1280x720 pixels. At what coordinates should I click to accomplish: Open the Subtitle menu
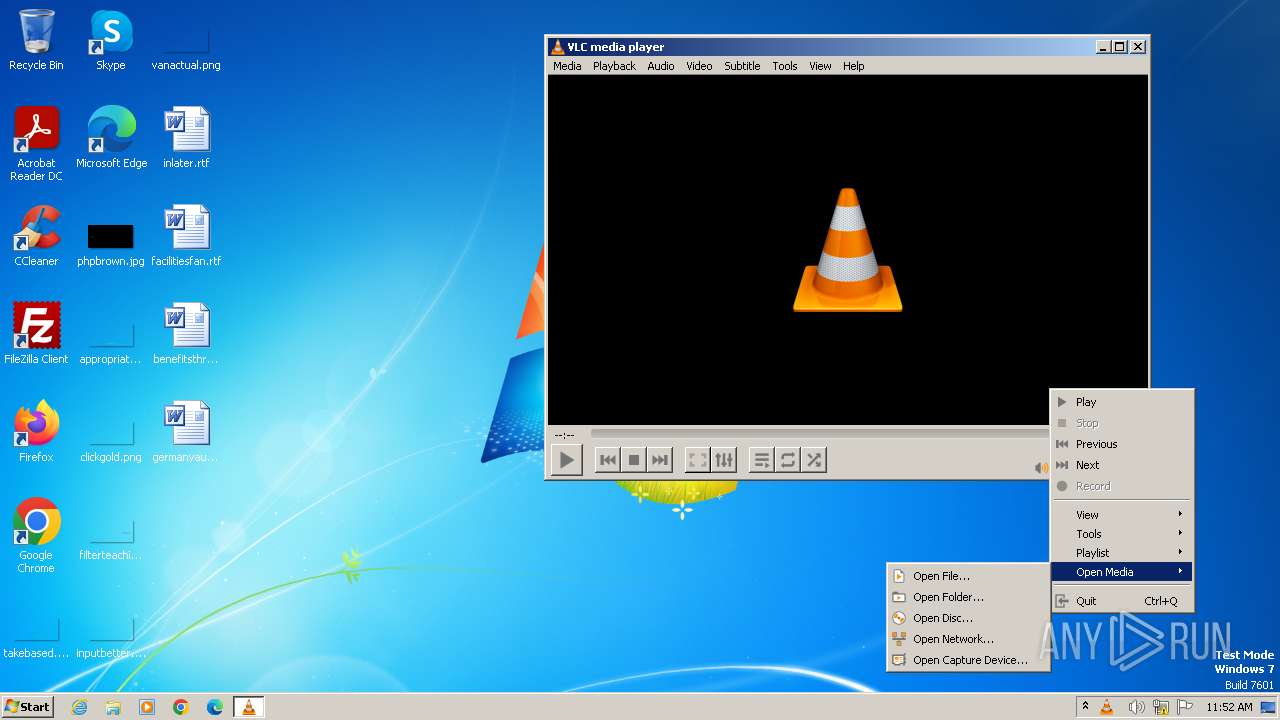coord(742,66)
